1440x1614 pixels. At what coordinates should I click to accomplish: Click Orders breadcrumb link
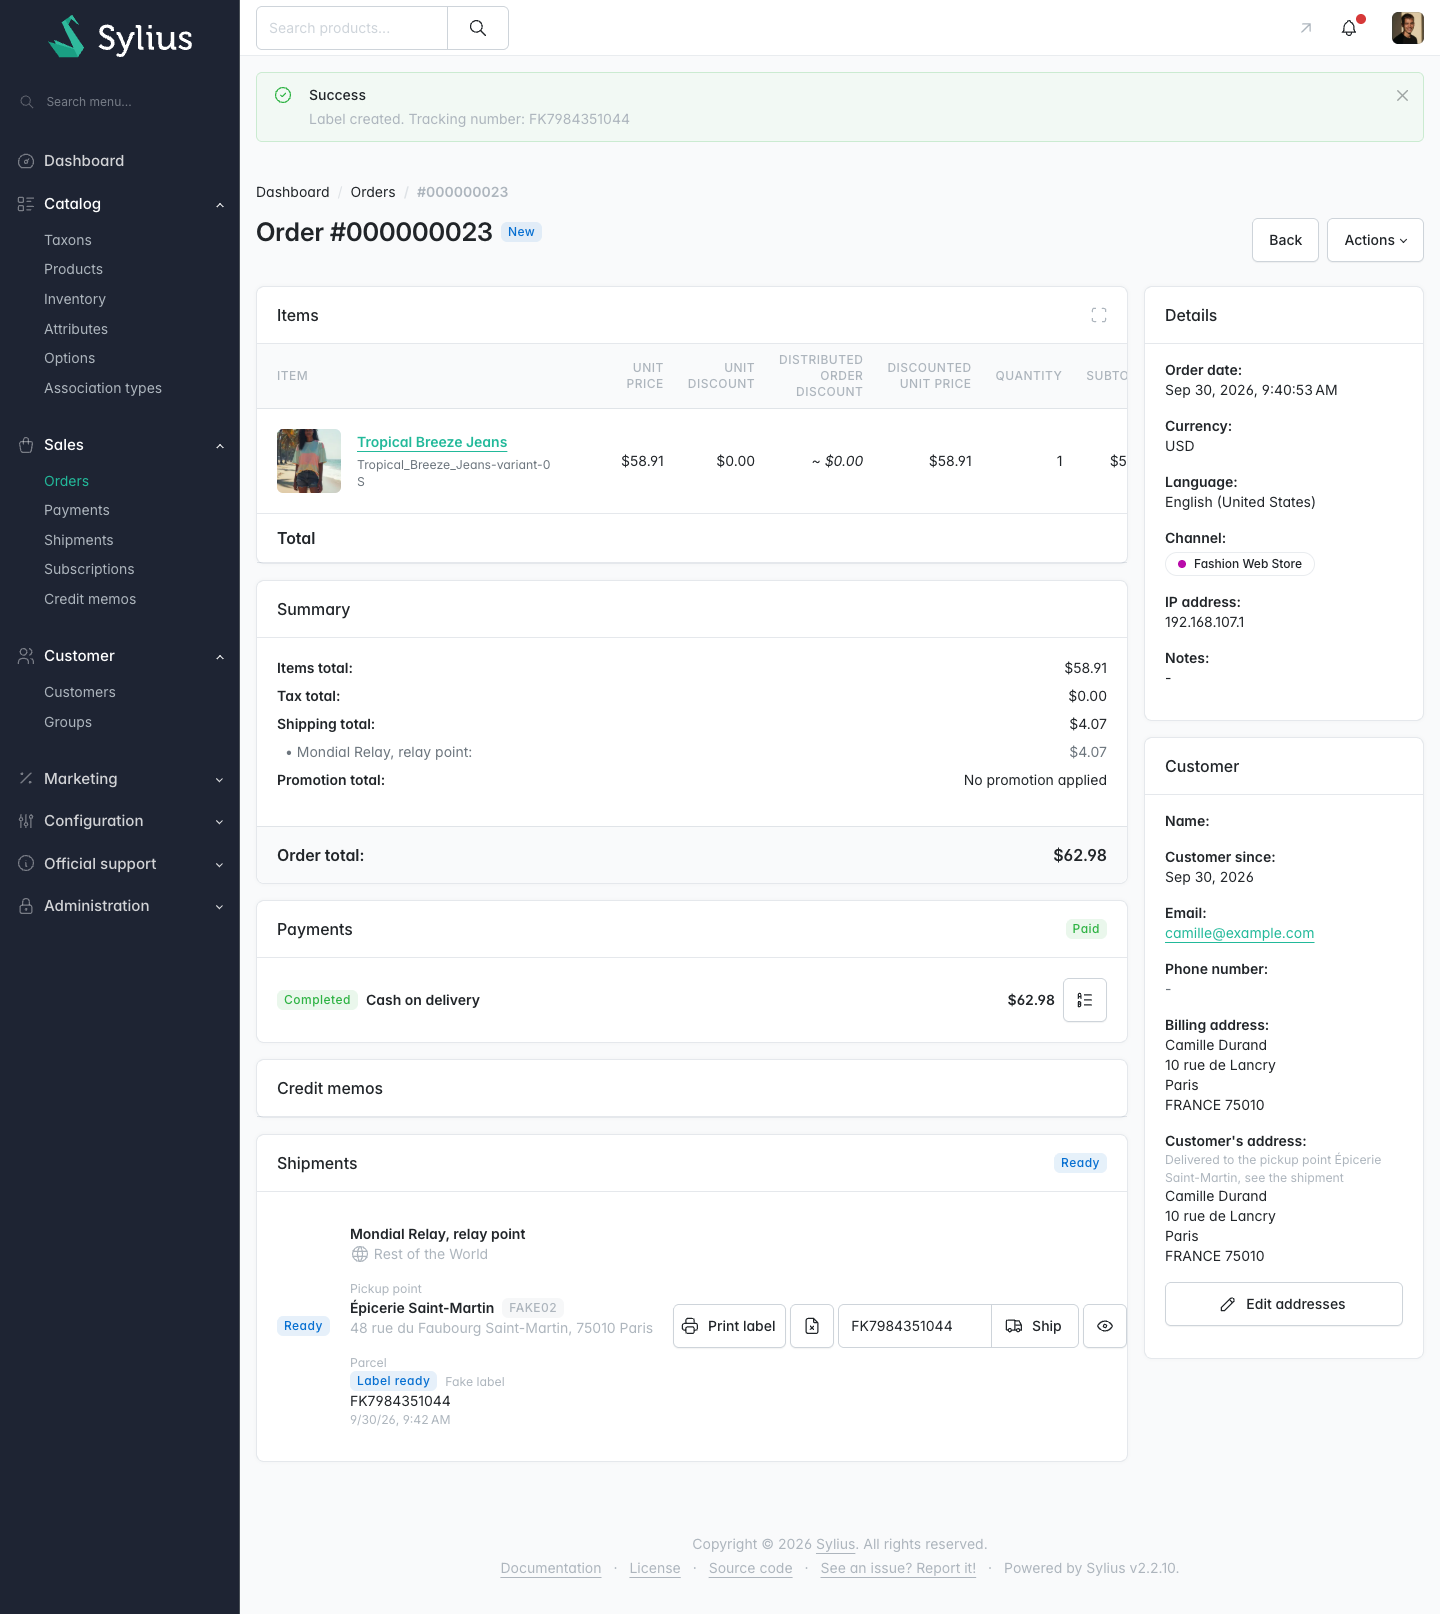373,192
